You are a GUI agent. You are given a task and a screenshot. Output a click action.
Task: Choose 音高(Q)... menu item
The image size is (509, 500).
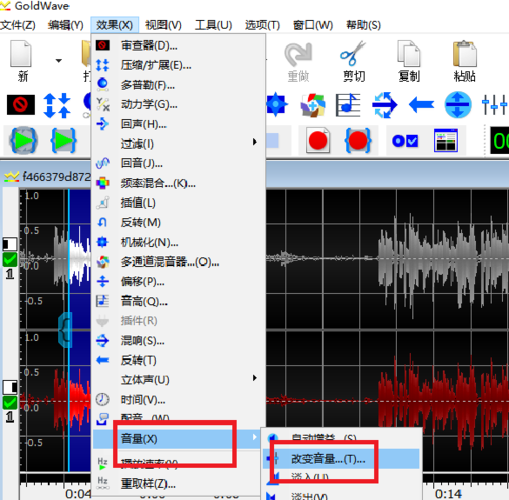pos(178,301)
